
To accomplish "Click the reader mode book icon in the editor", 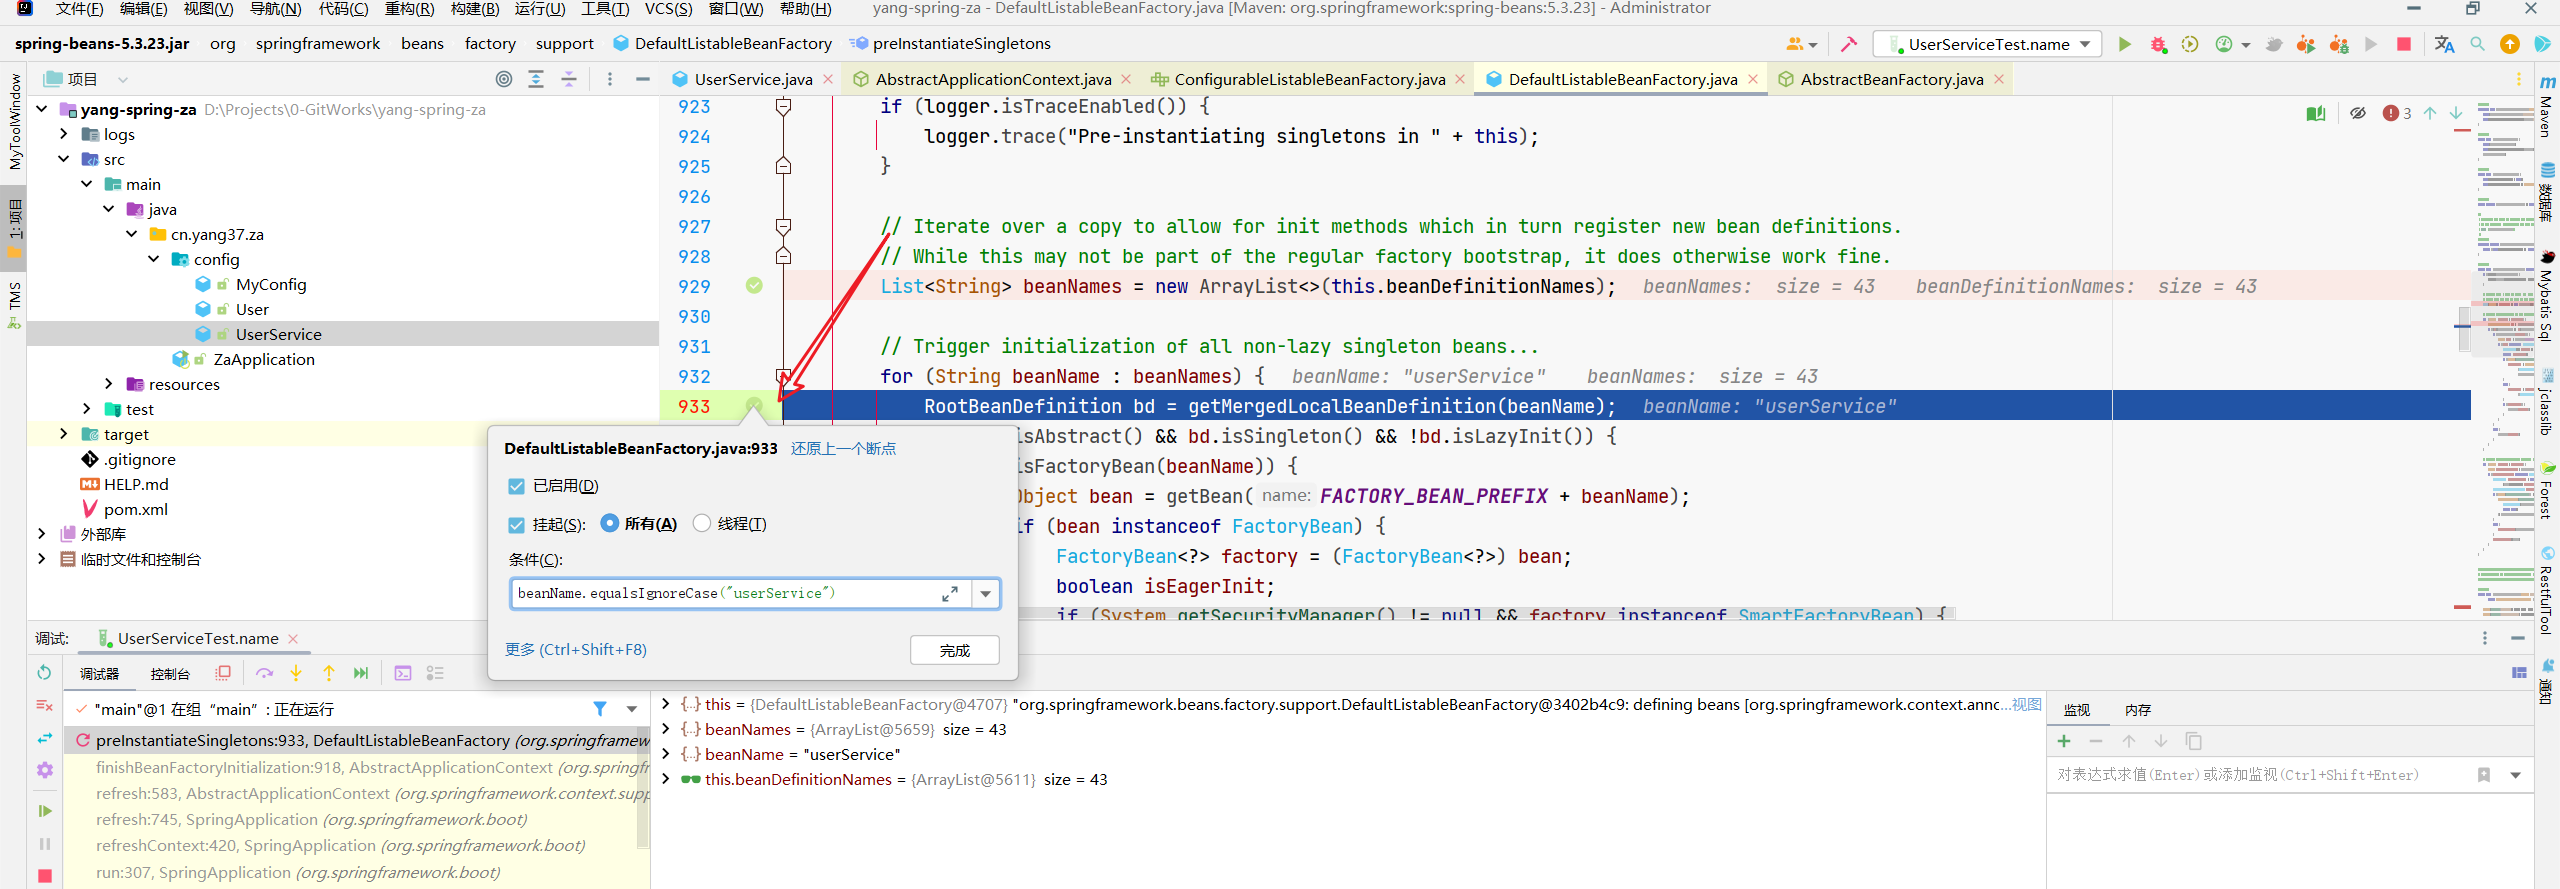I will [2316, 113].
